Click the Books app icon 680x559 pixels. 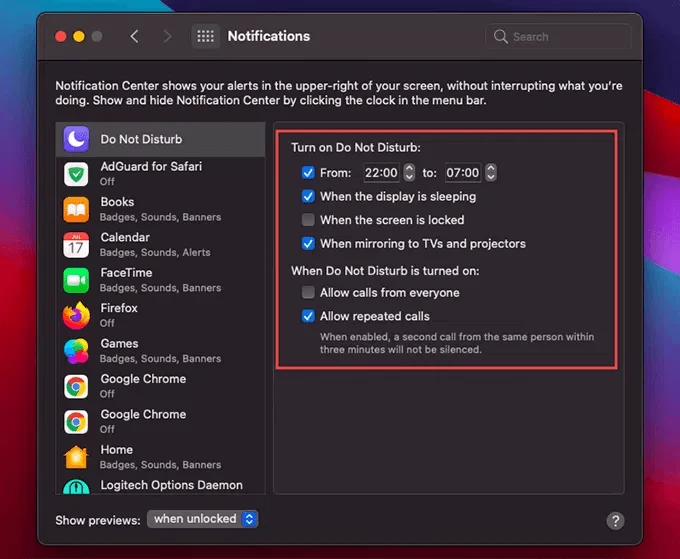click(x=76, y=209)
